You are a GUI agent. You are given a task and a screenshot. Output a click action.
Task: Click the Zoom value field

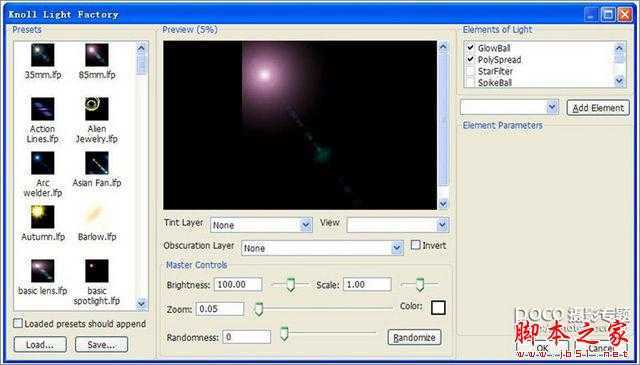pyautogui.click(x=220, y=309)
